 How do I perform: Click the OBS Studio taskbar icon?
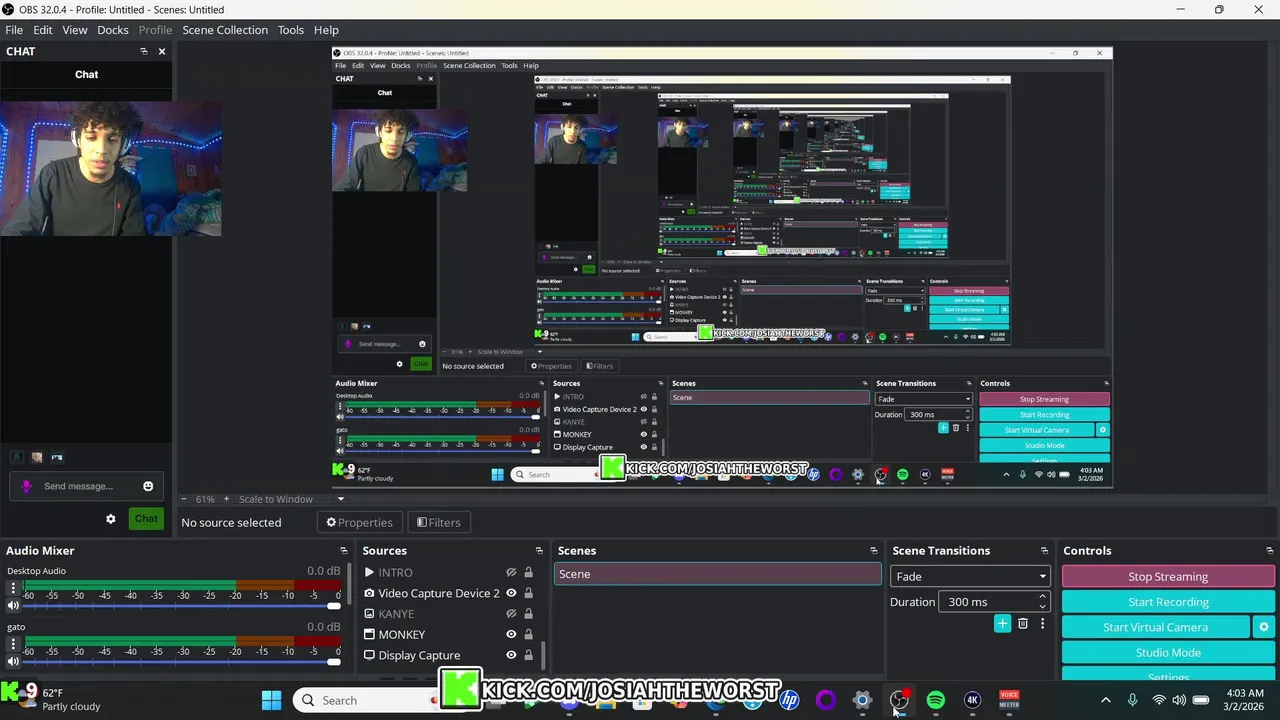(x=900, y=700)
